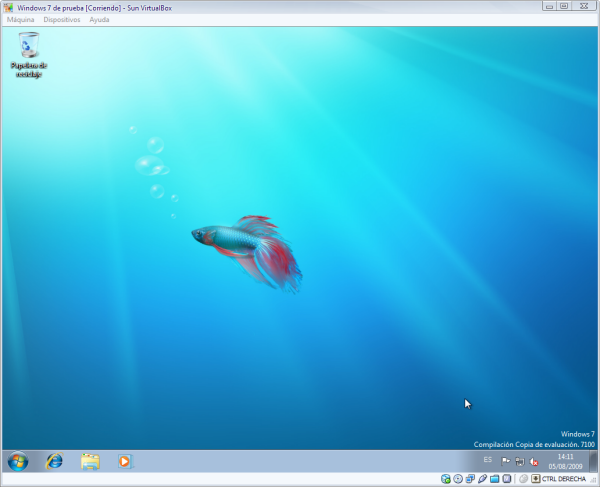Open the Máquina menu
This screenshot has width=600, height=487.
click(x=20, y=19)
